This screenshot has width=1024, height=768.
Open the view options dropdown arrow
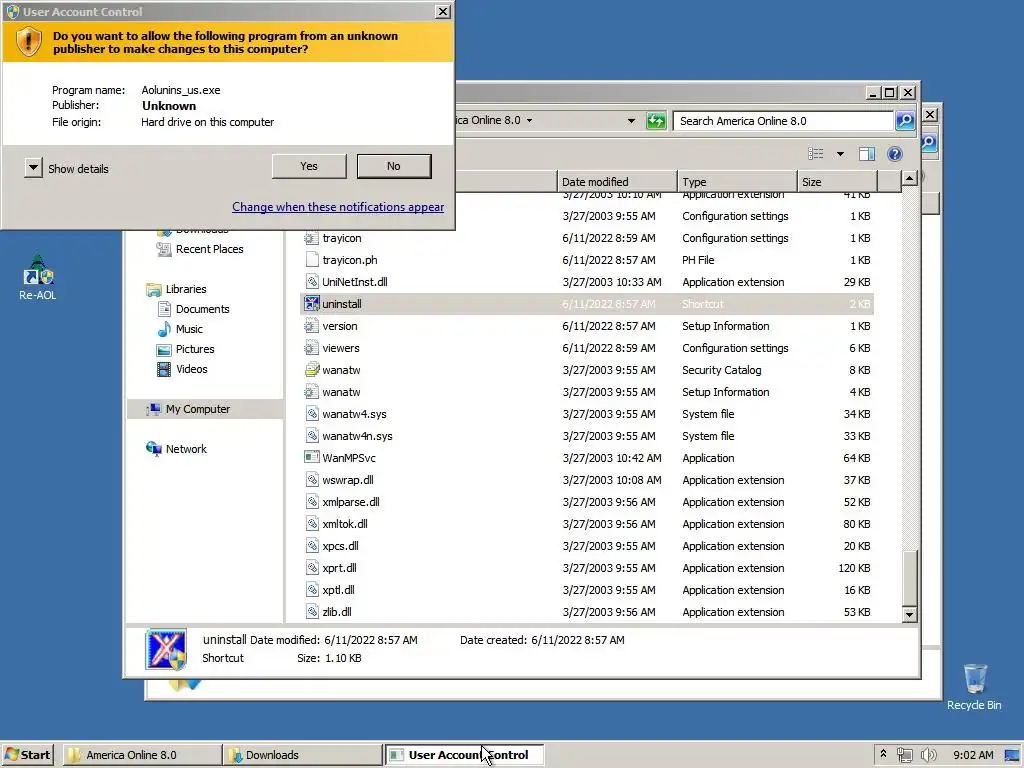tap(840, 154)
